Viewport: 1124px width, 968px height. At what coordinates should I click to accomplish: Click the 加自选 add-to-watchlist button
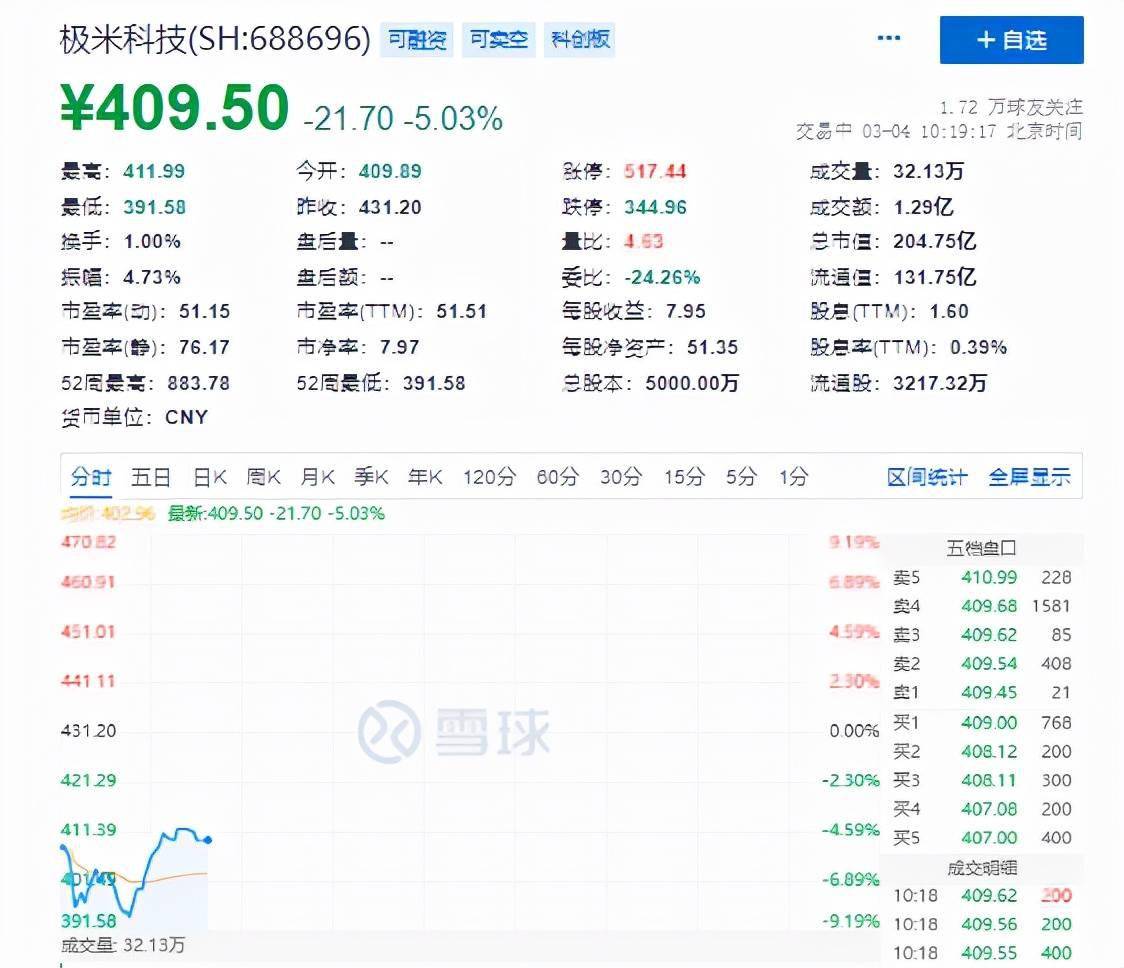click(x=1012, y=42)
